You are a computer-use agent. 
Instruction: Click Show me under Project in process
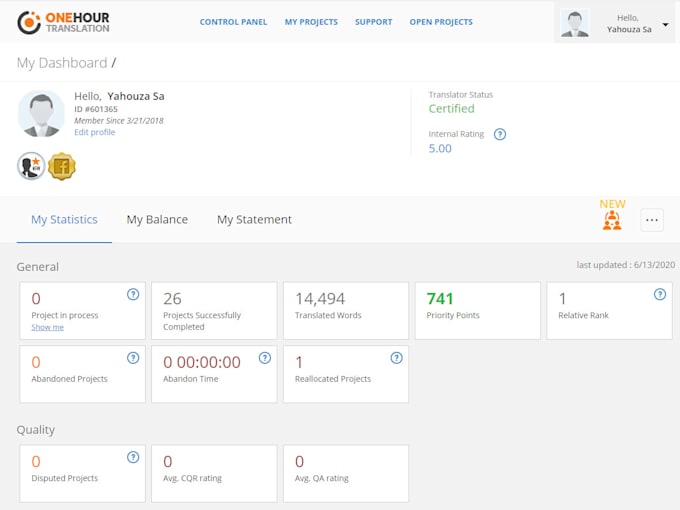(47, 327)
